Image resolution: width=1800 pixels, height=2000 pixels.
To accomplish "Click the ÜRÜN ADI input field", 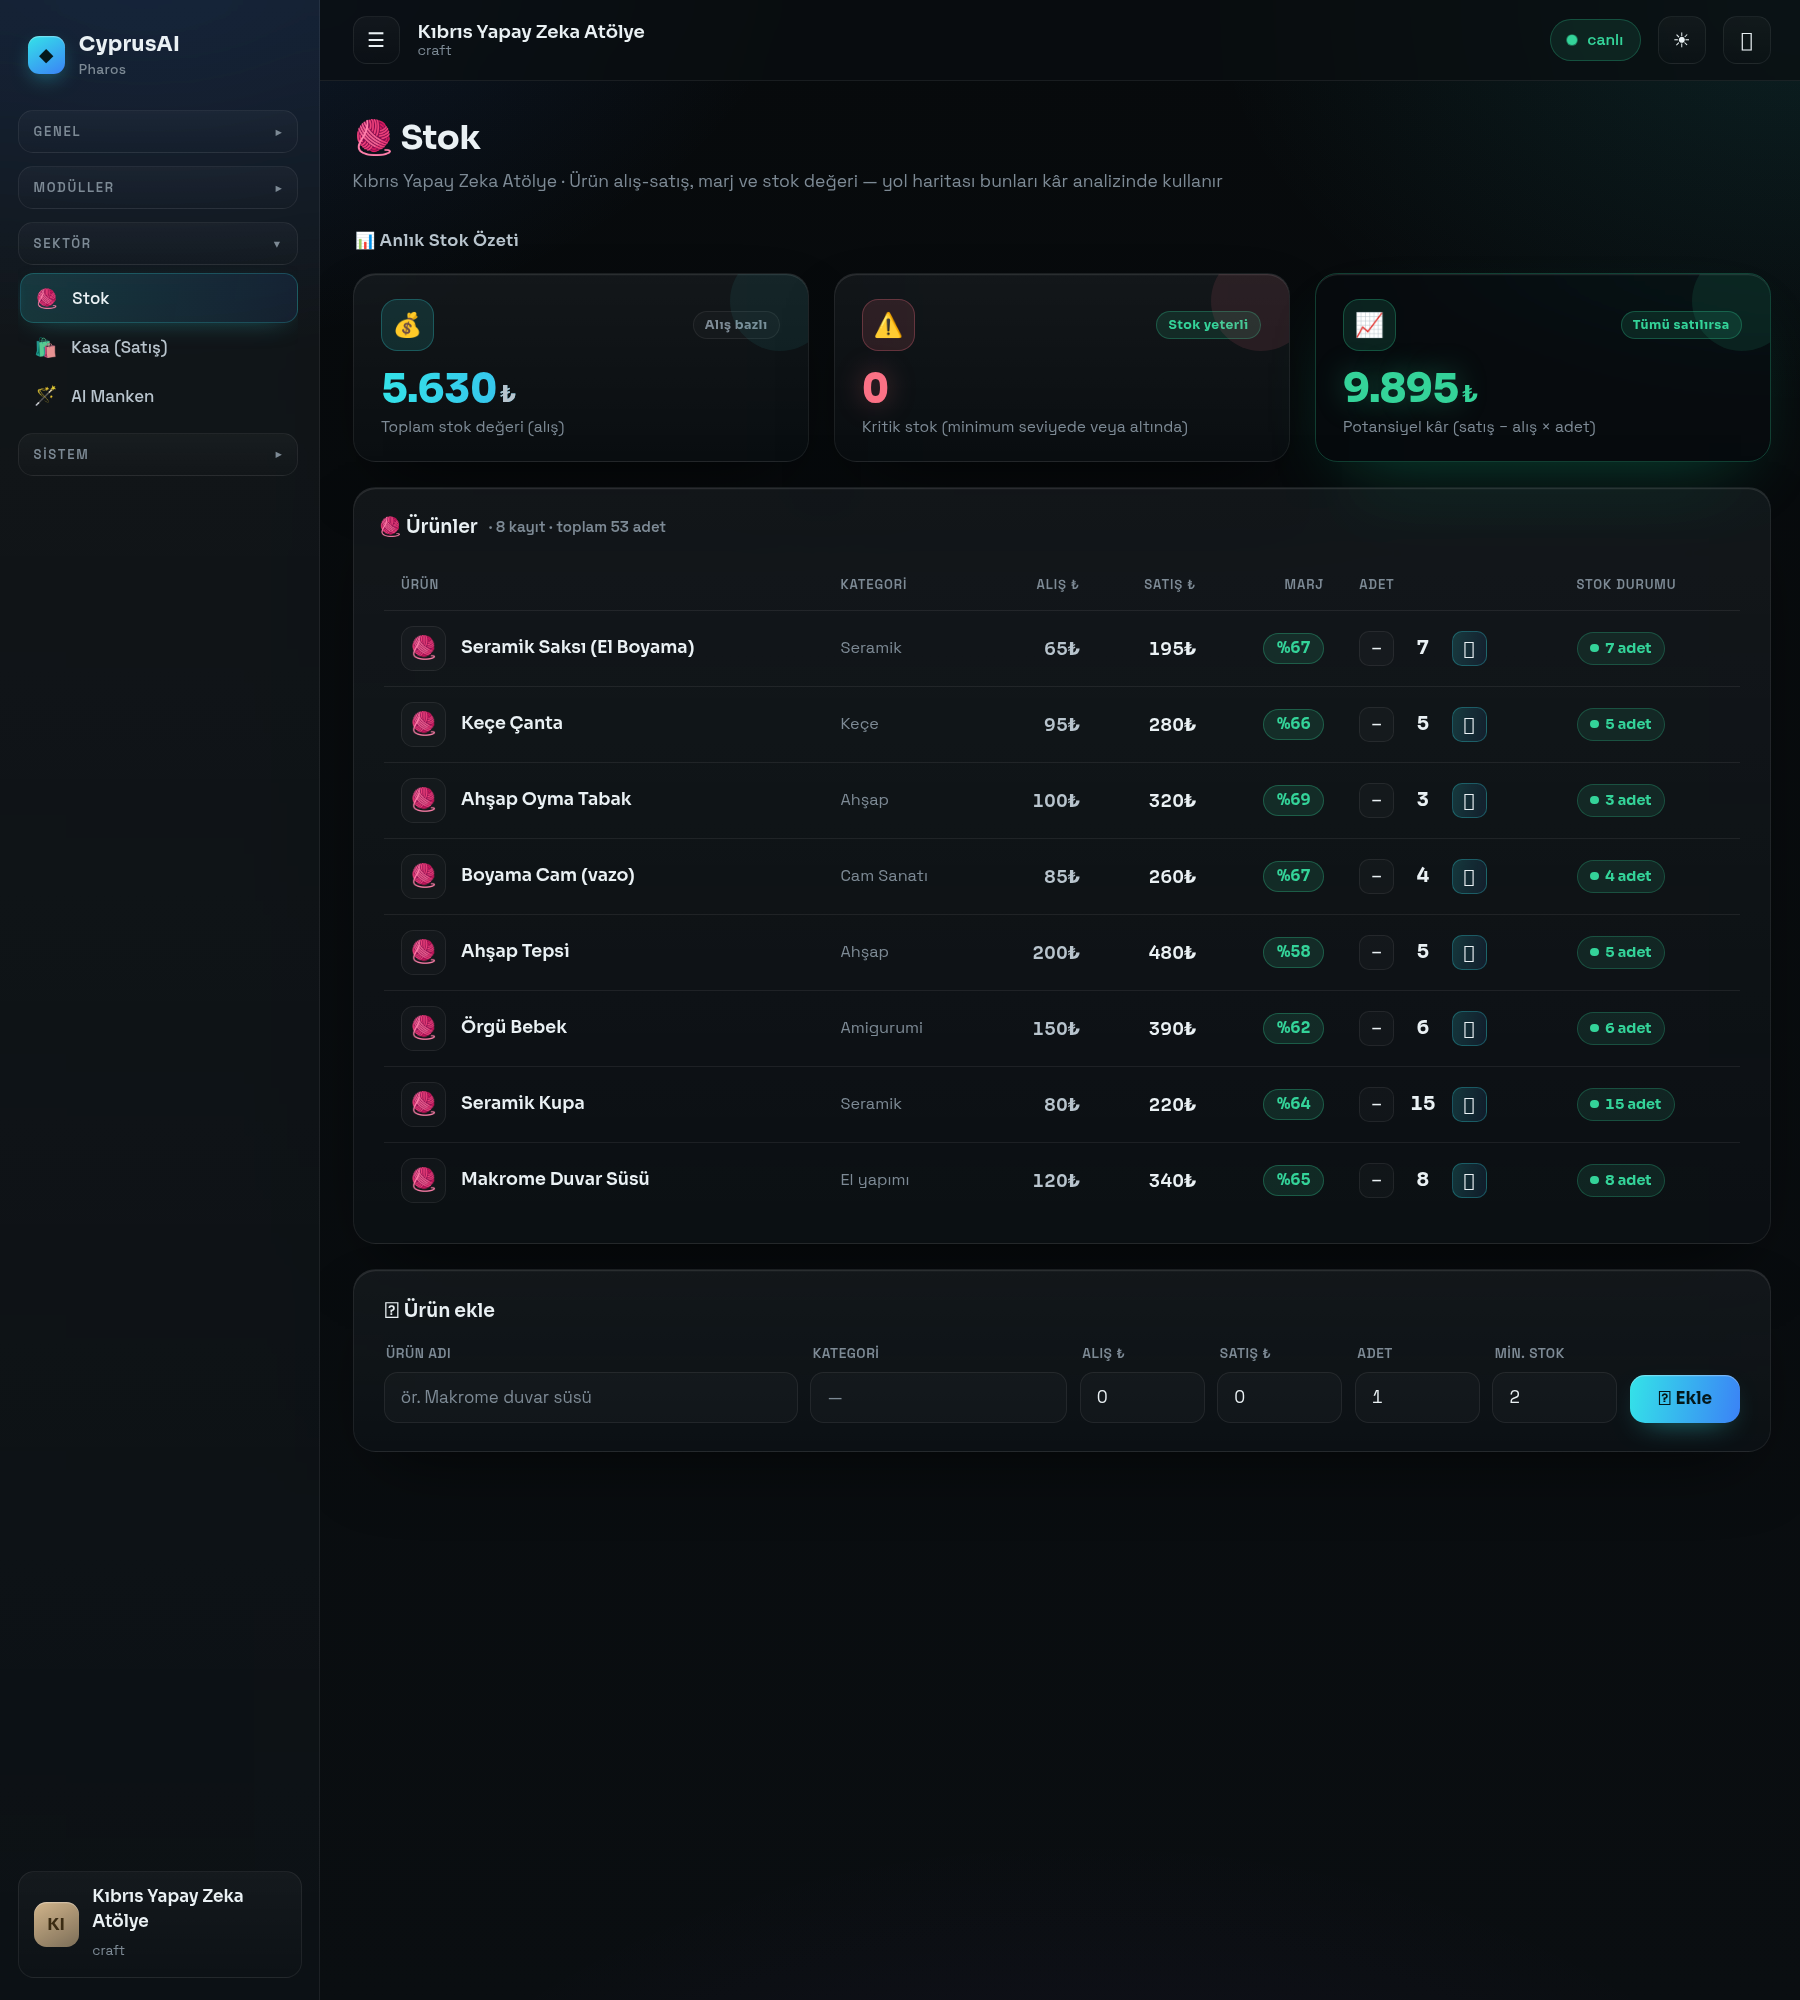I will pyautogui.click(x=590, y=1397).
